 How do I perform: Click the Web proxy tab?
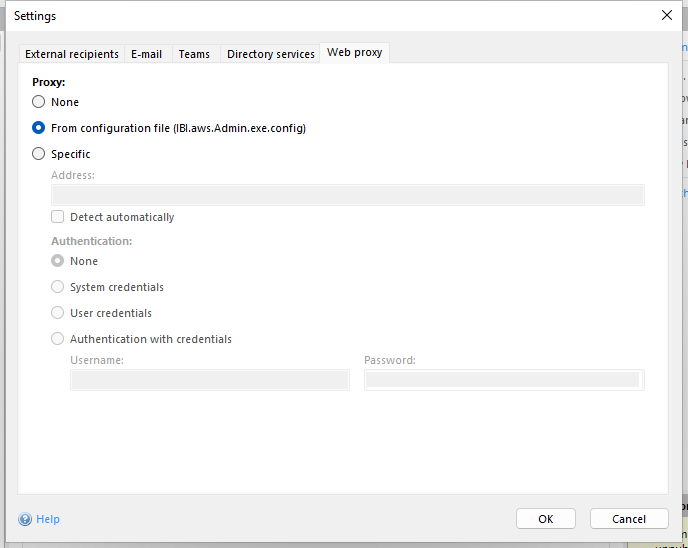[x=354, y=52]
